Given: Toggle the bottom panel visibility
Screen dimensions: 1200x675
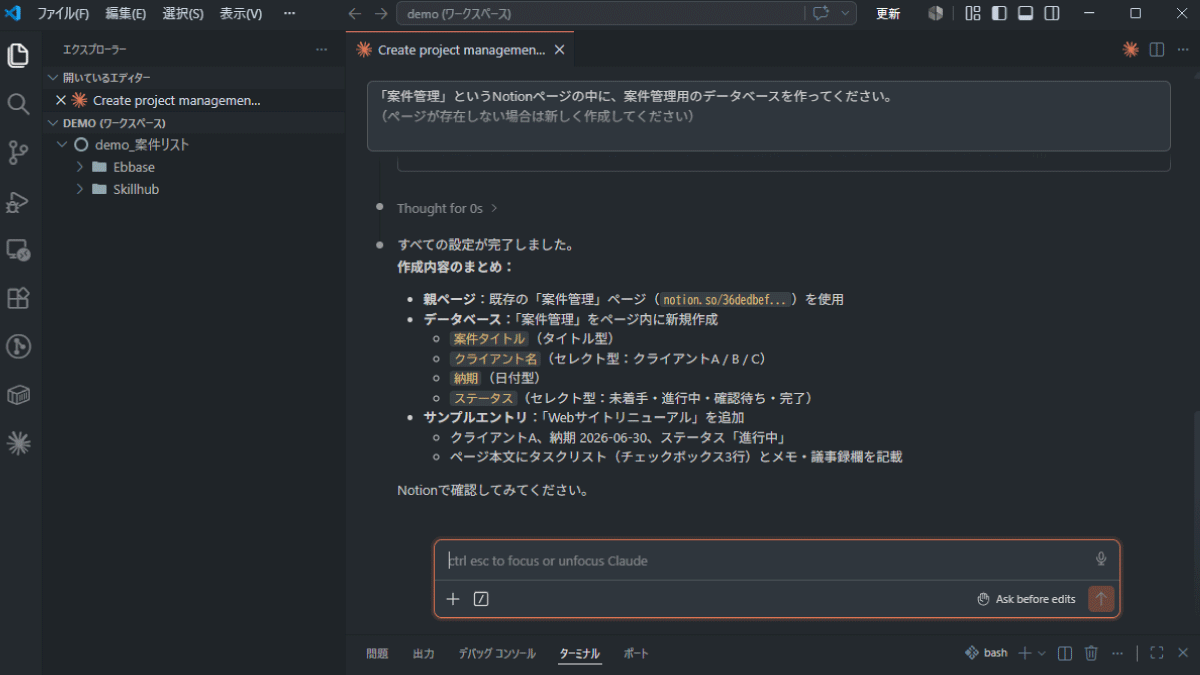Looking at the screenshot, I should tap(1025, 14).
